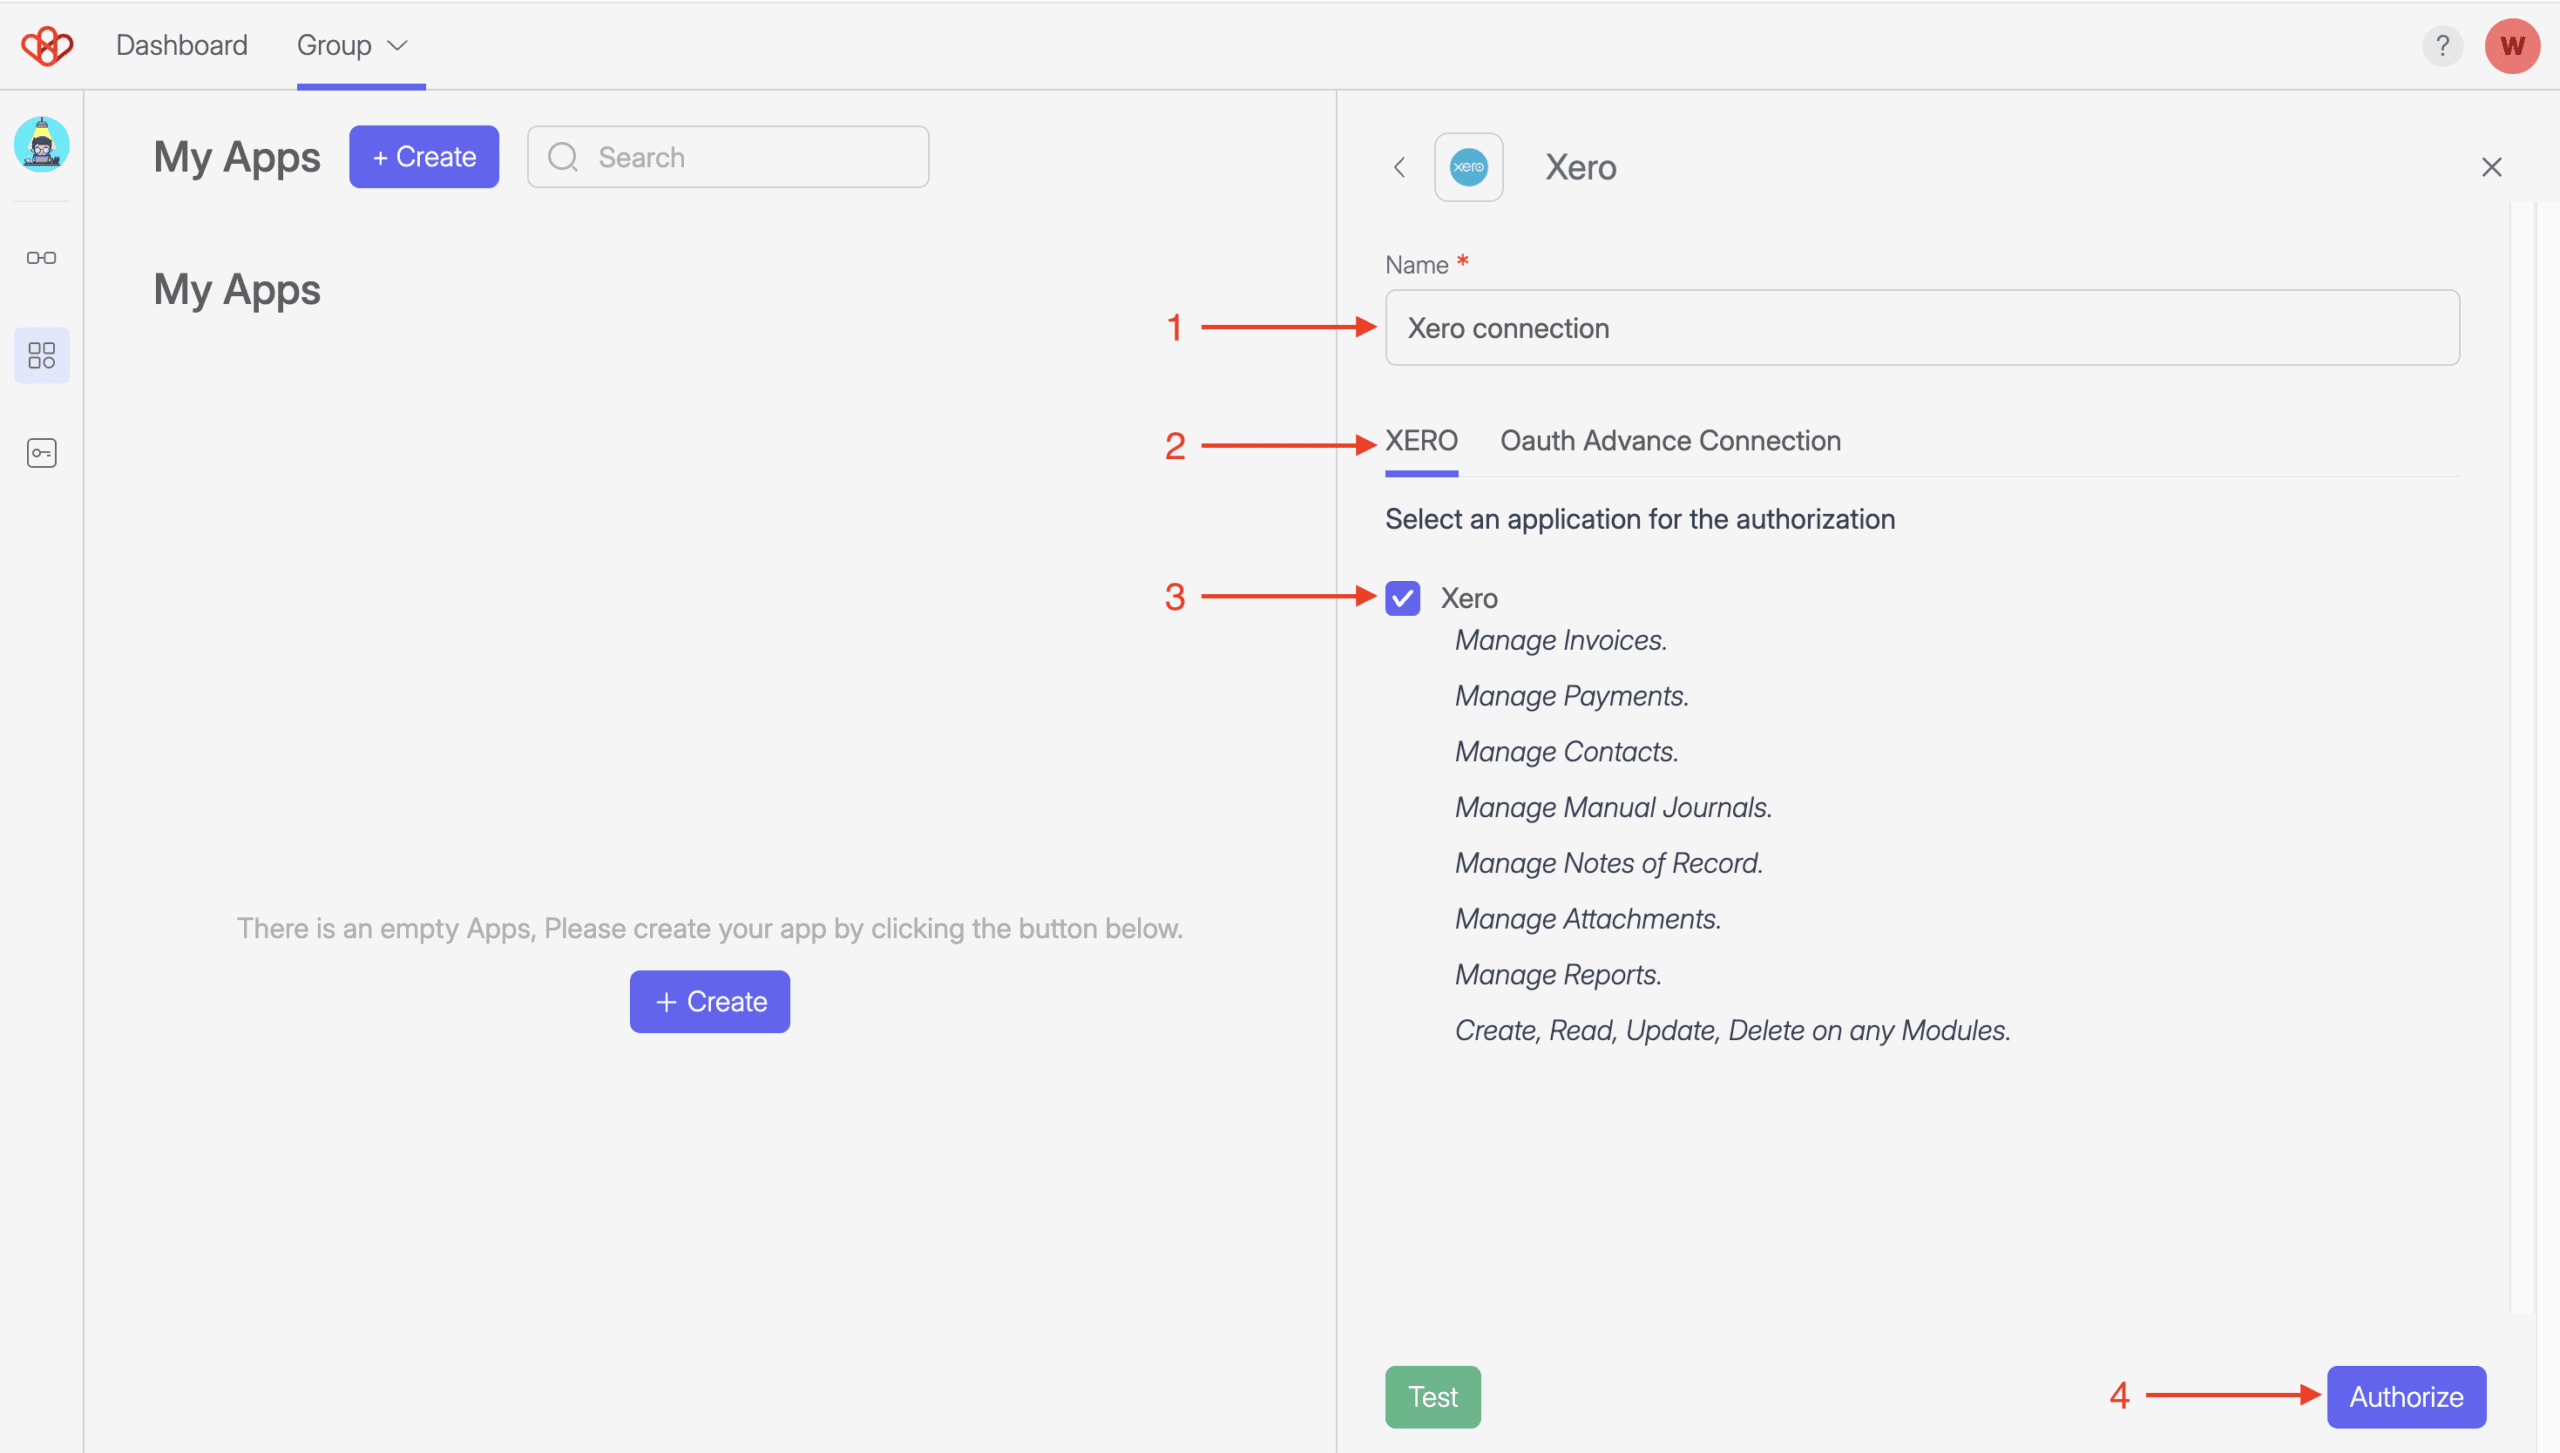Image resolution: width=2560 pixels, height=1453 pixels.
Task: Click the Xero panel title text
Action: coord(1580,167)
